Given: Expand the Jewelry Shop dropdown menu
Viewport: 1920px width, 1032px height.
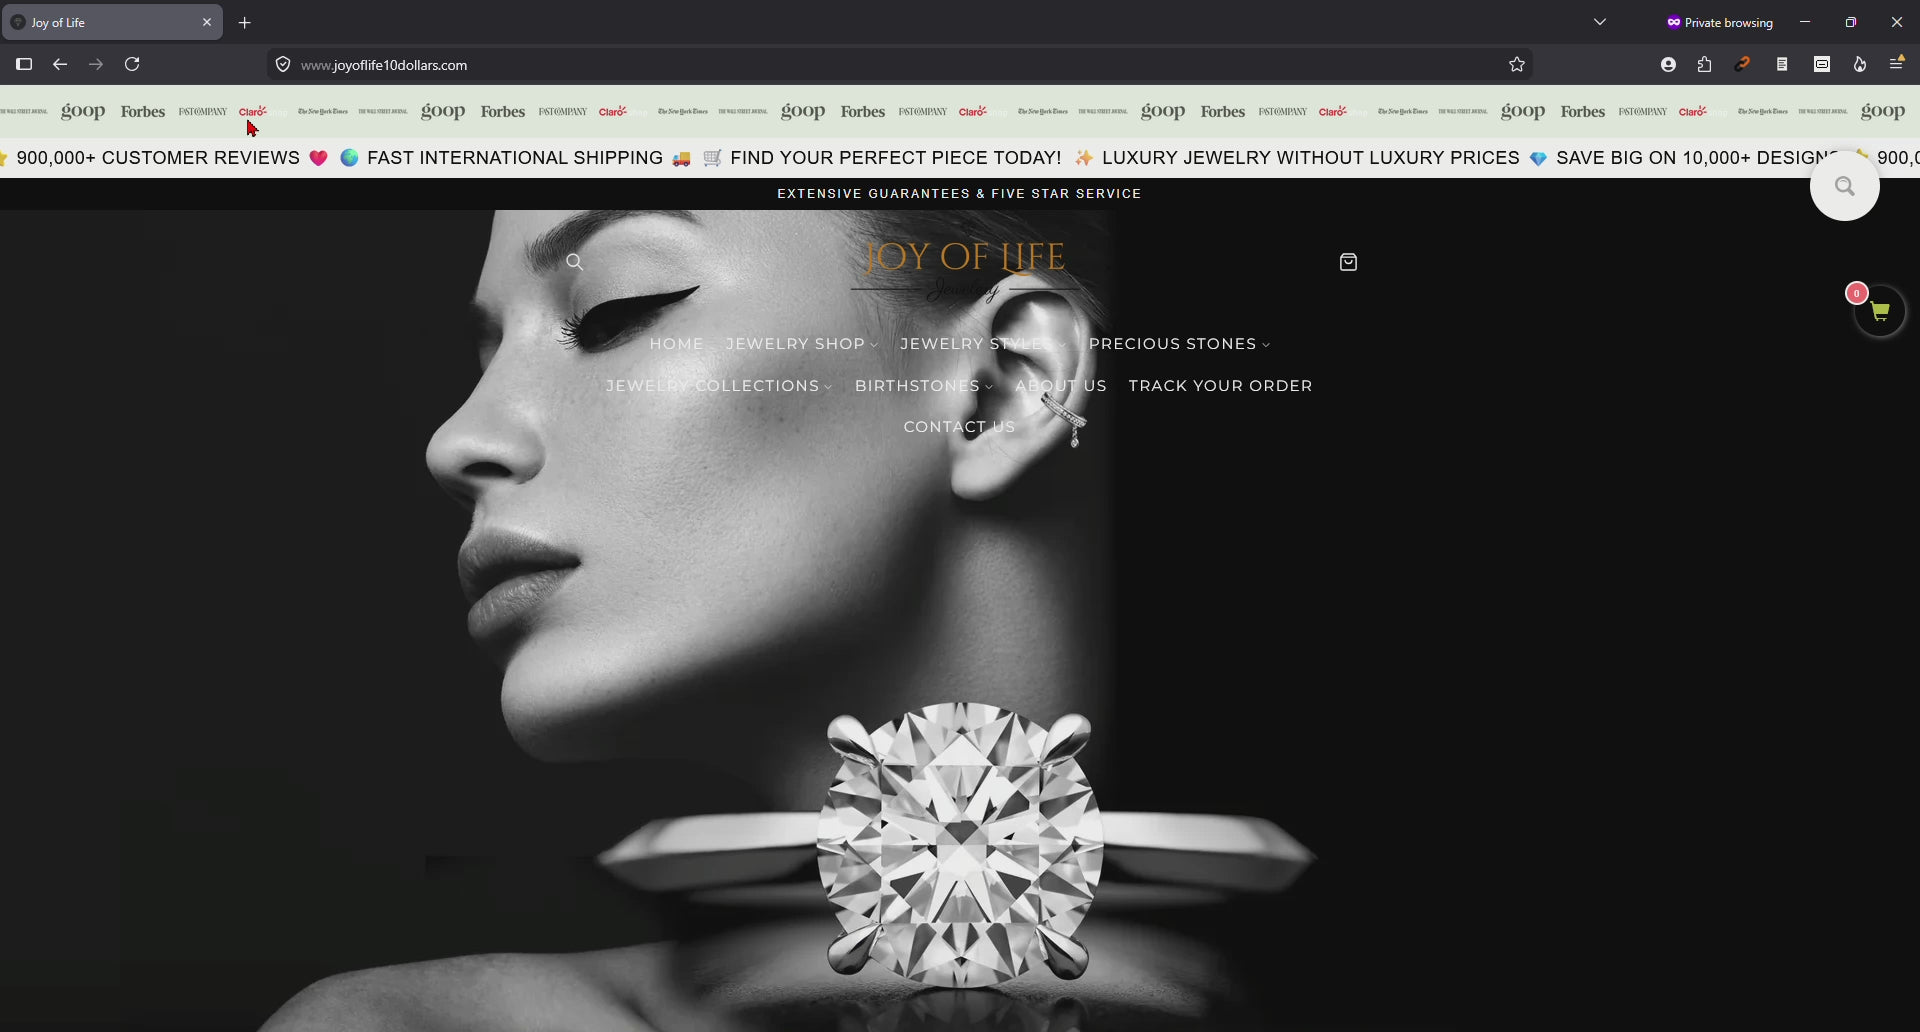Looking at the screenshot, I should tap(802, 344).
